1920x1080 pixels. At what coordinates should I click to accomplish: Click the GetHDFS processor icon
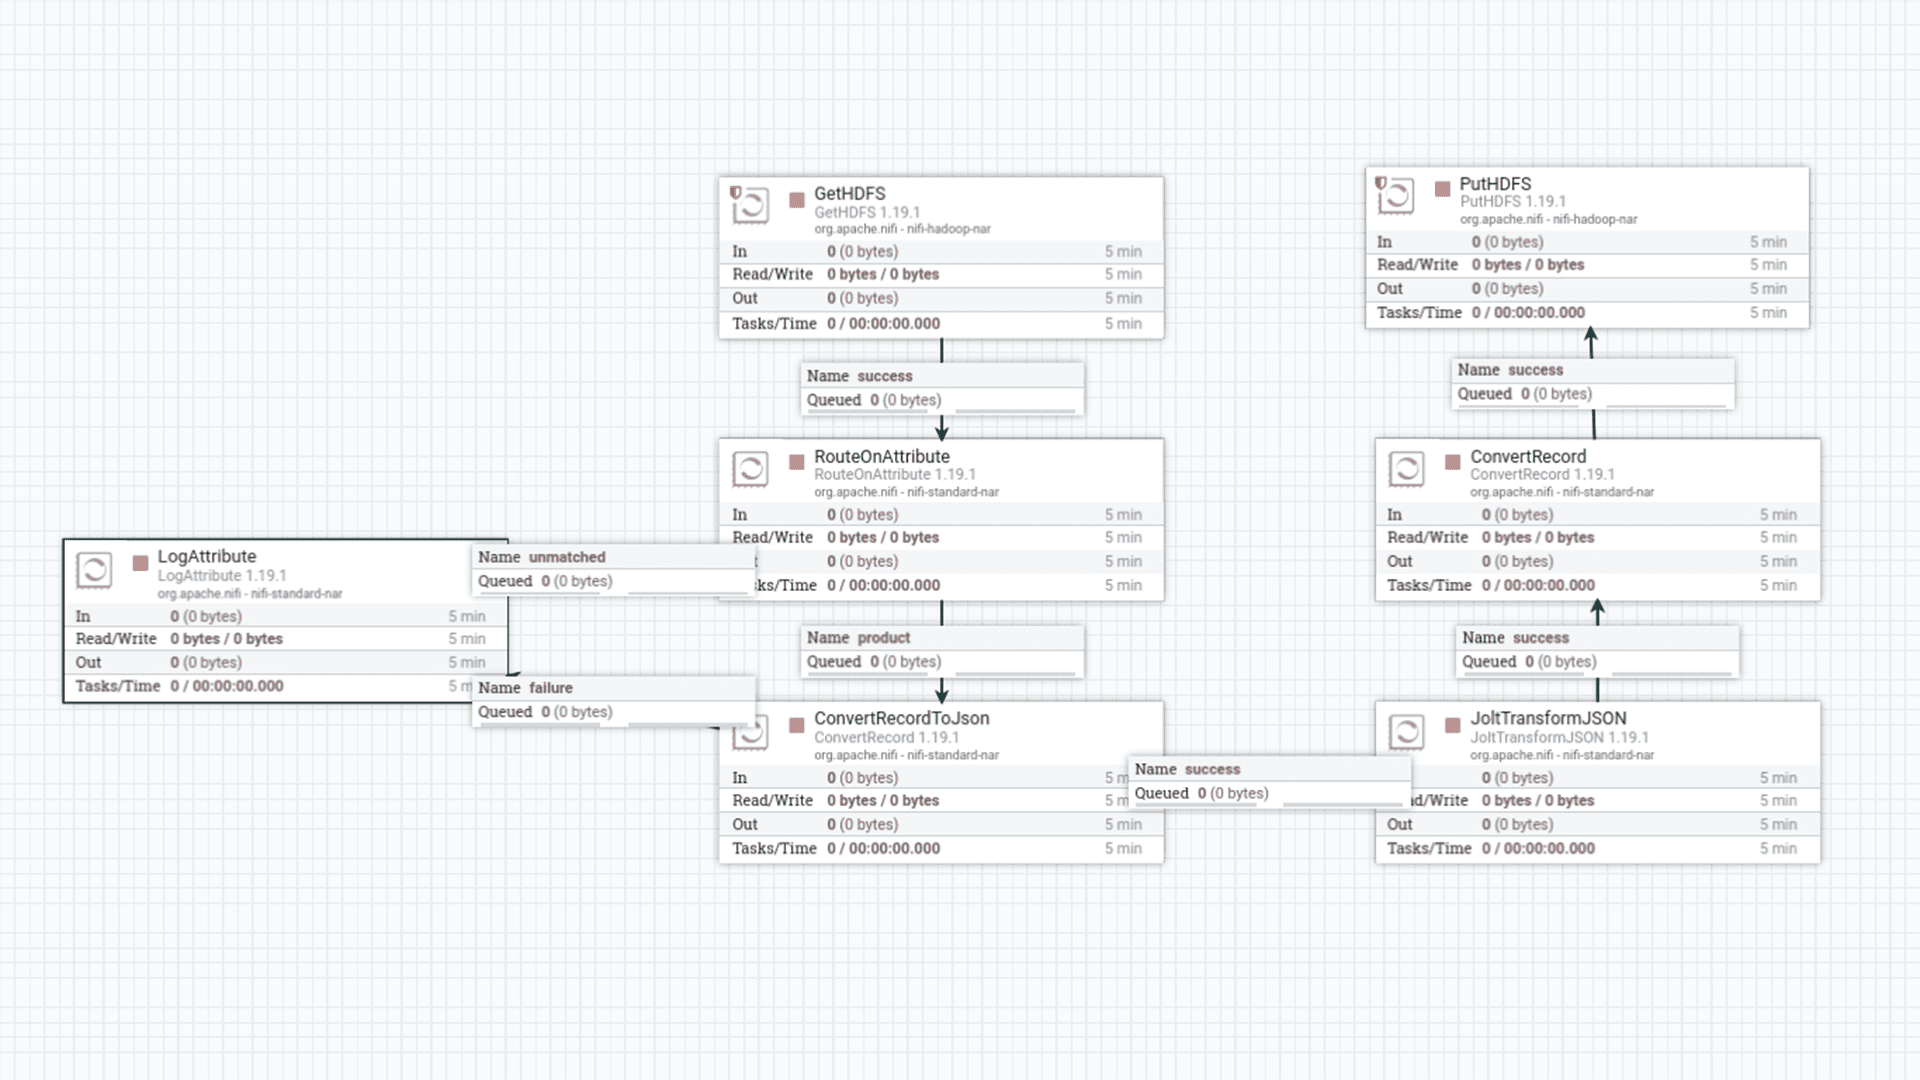pos(750,205)
